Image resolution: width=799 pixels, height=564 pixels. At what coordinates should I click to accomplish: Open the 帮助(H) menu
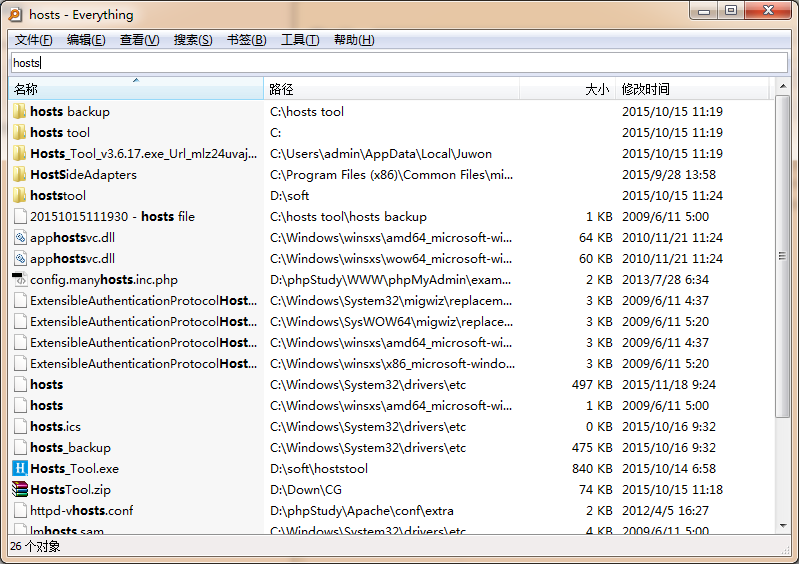[x=354, y=40]
